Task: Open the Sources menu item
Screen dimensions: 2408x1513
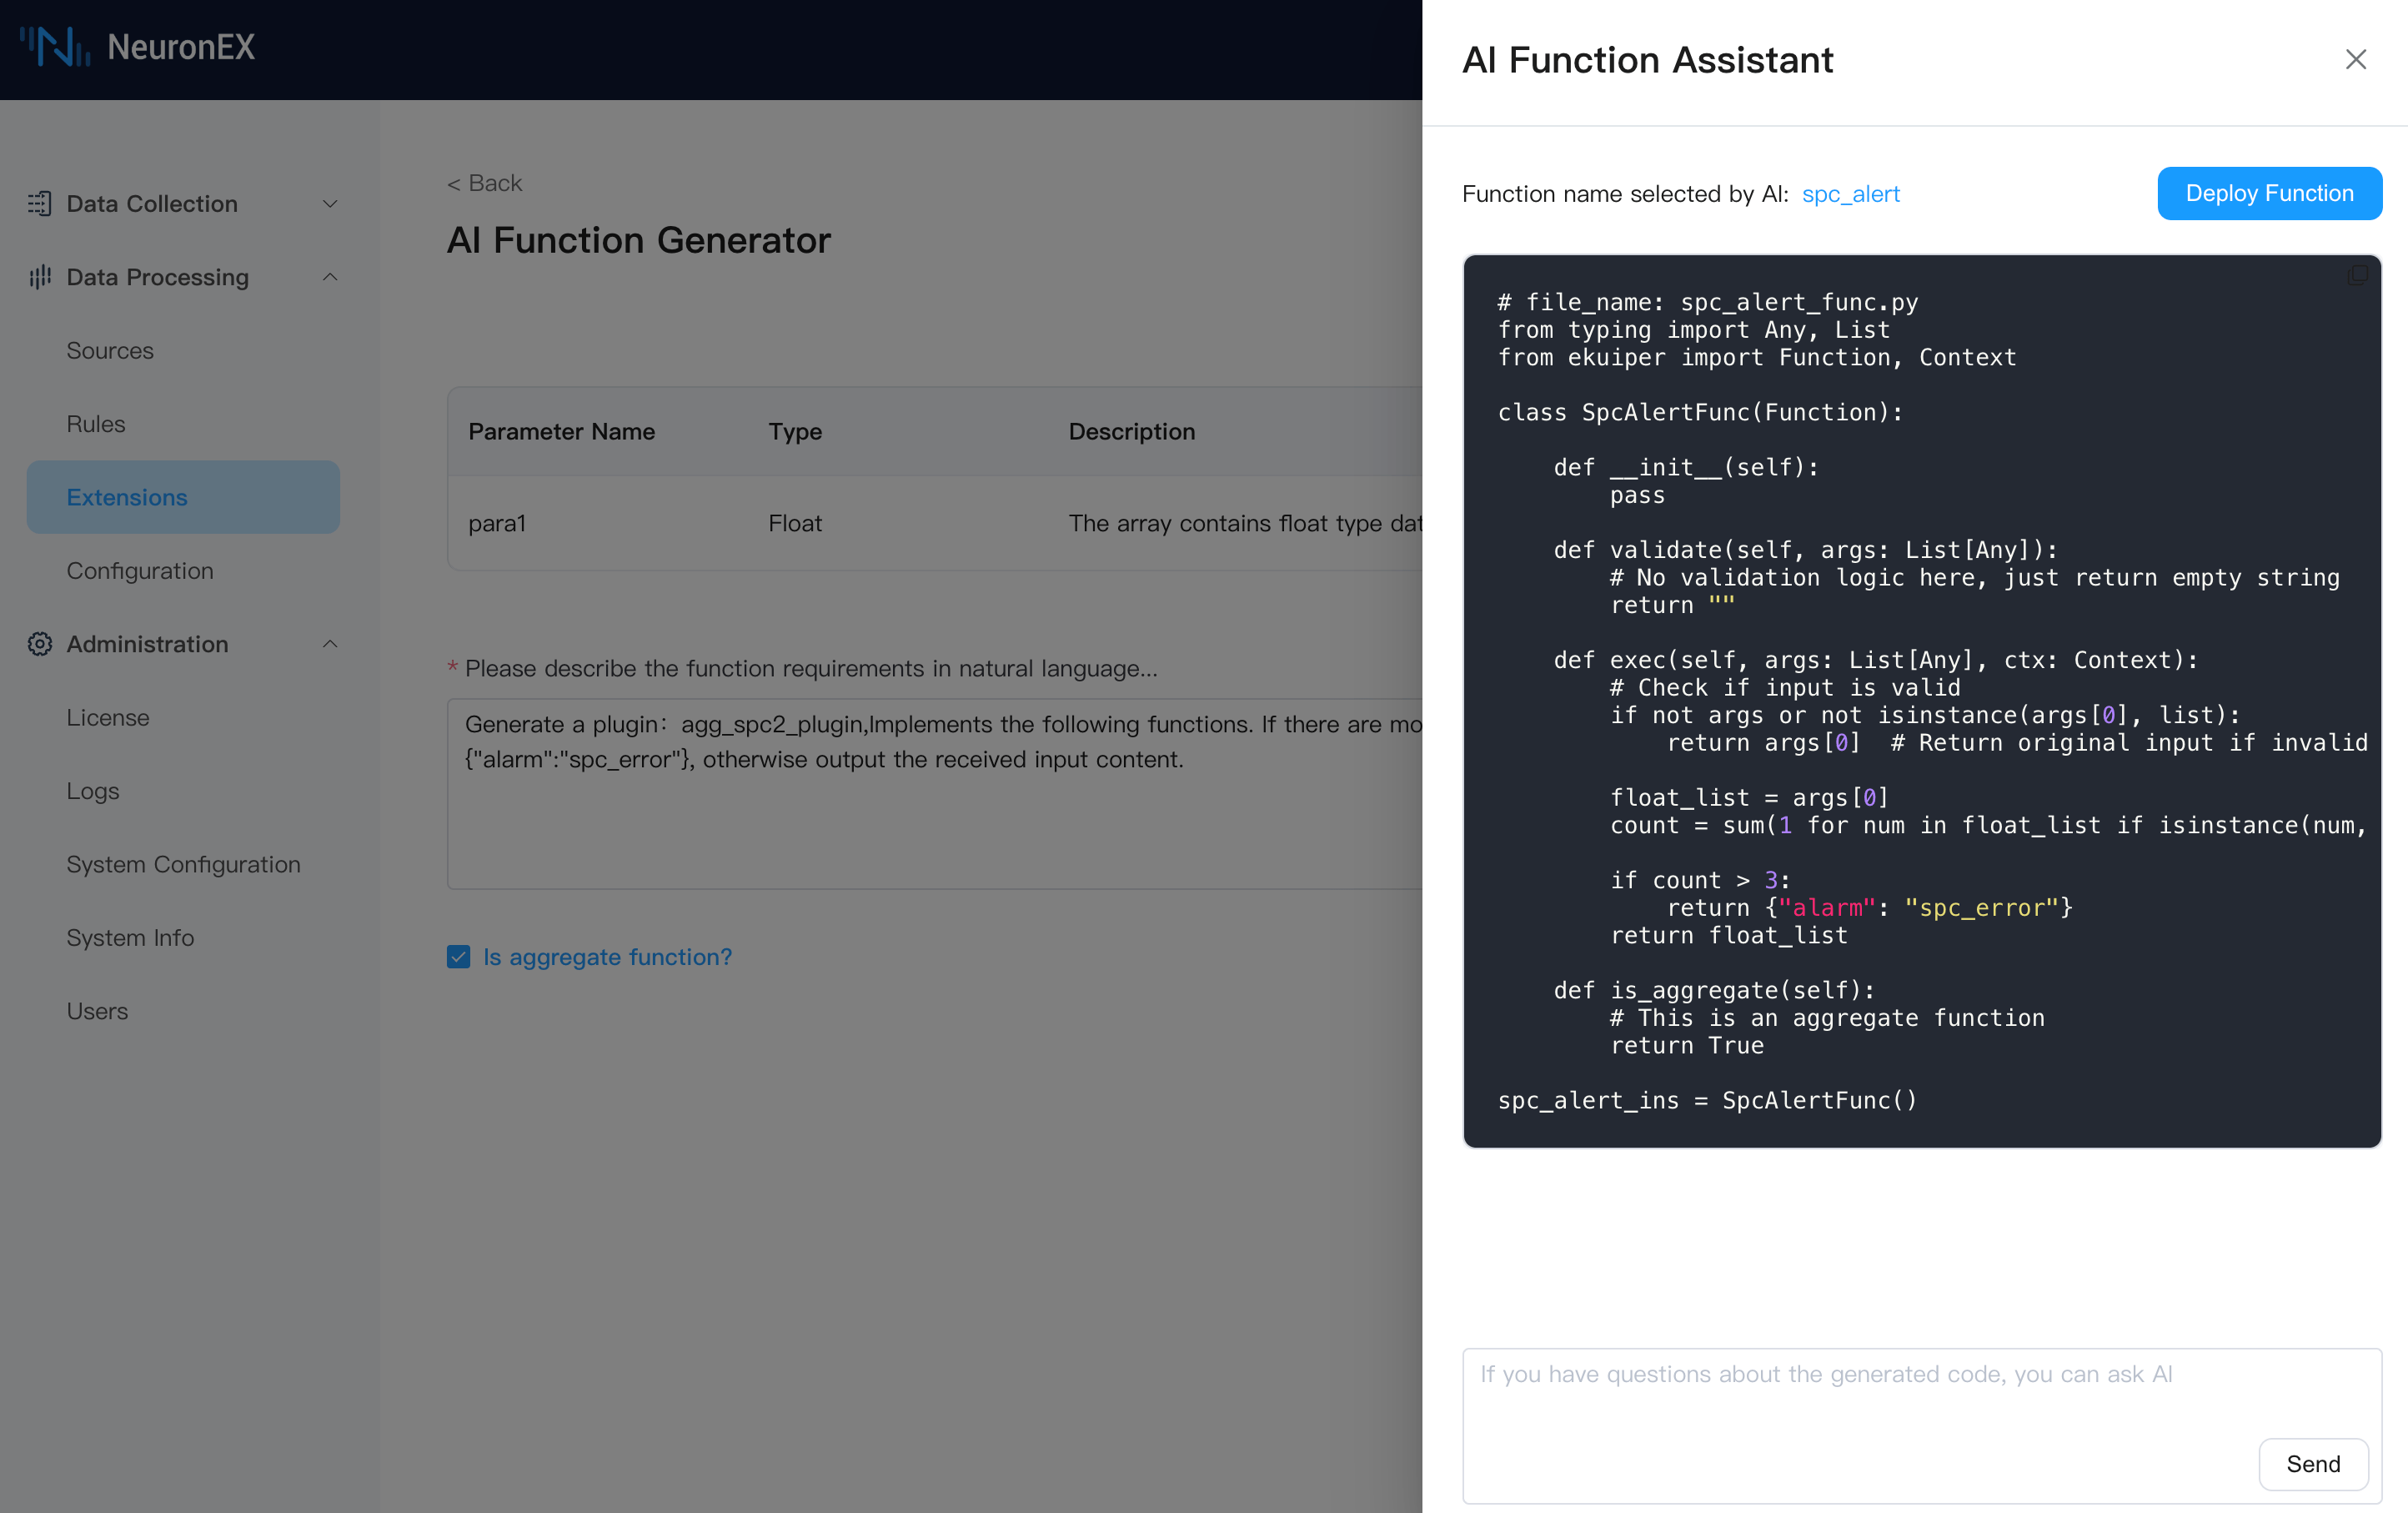Action: (110, 351)
